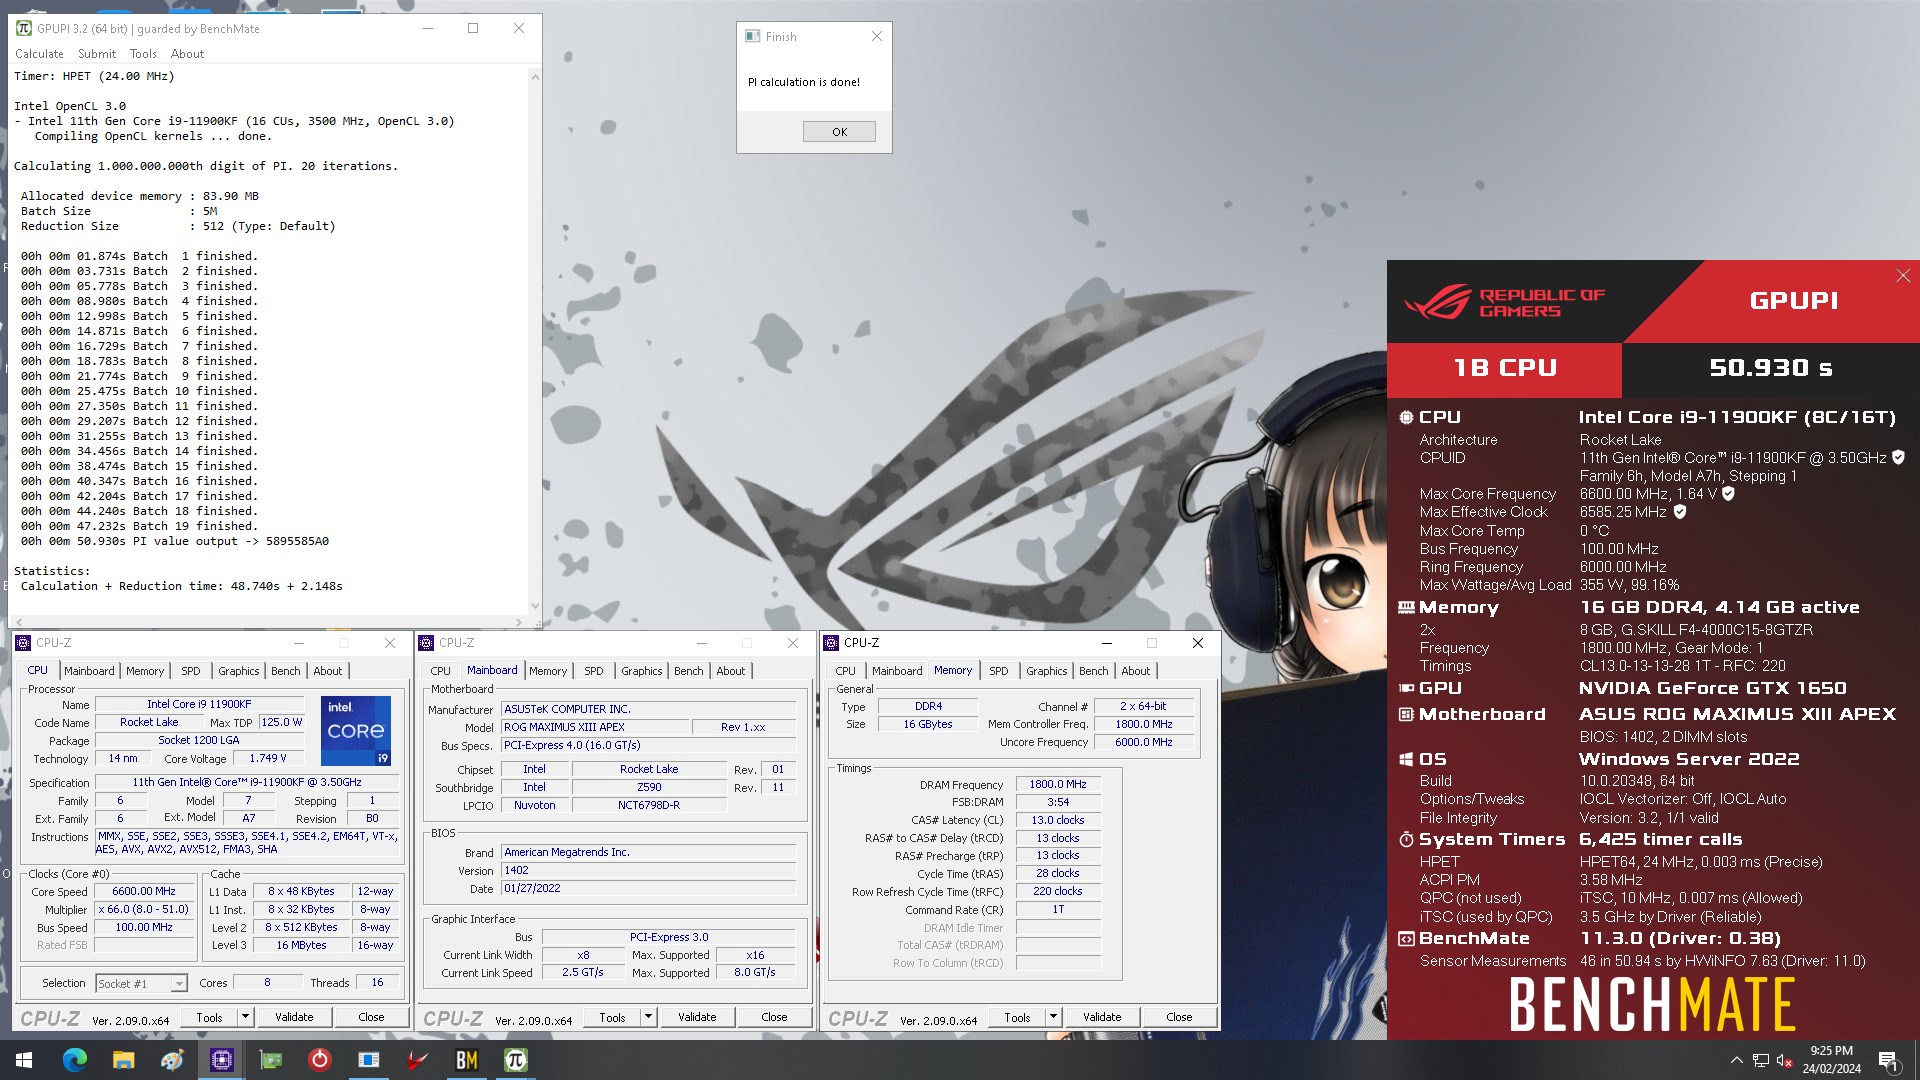
Task: Click the muted volume tray icon
Action: (1785, 1060)
